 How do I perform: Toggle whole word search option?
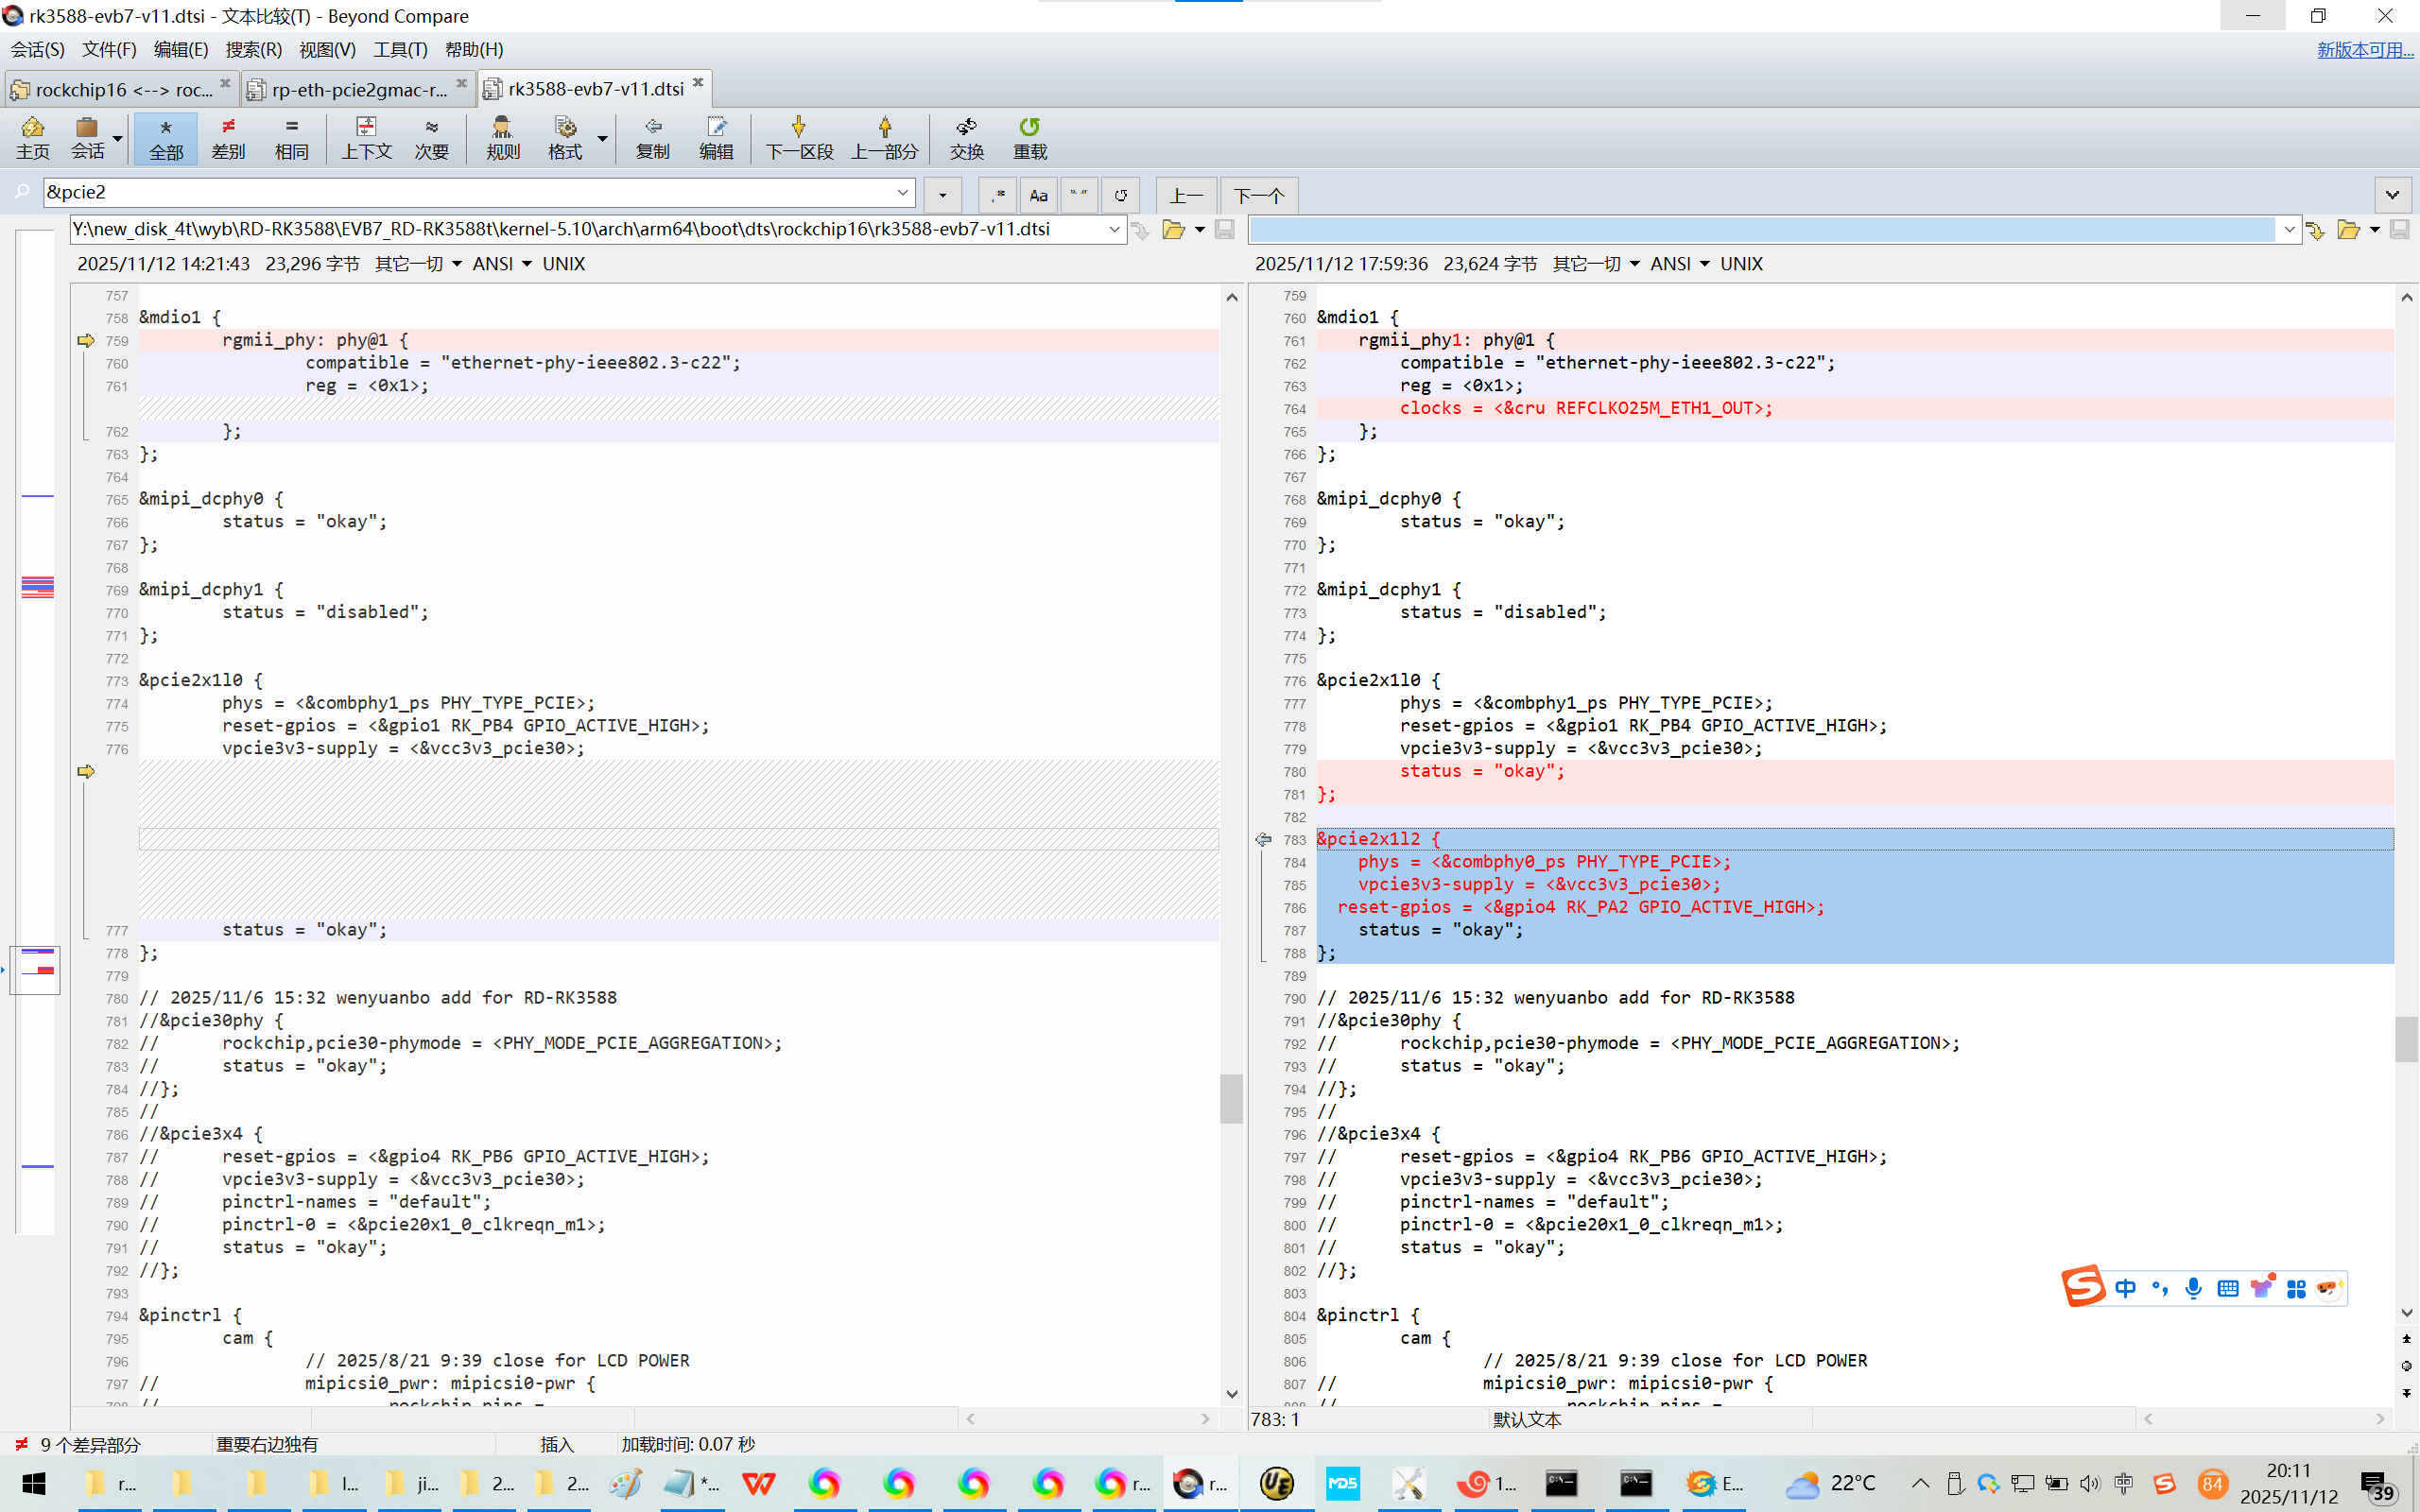tap(1079, 195)
